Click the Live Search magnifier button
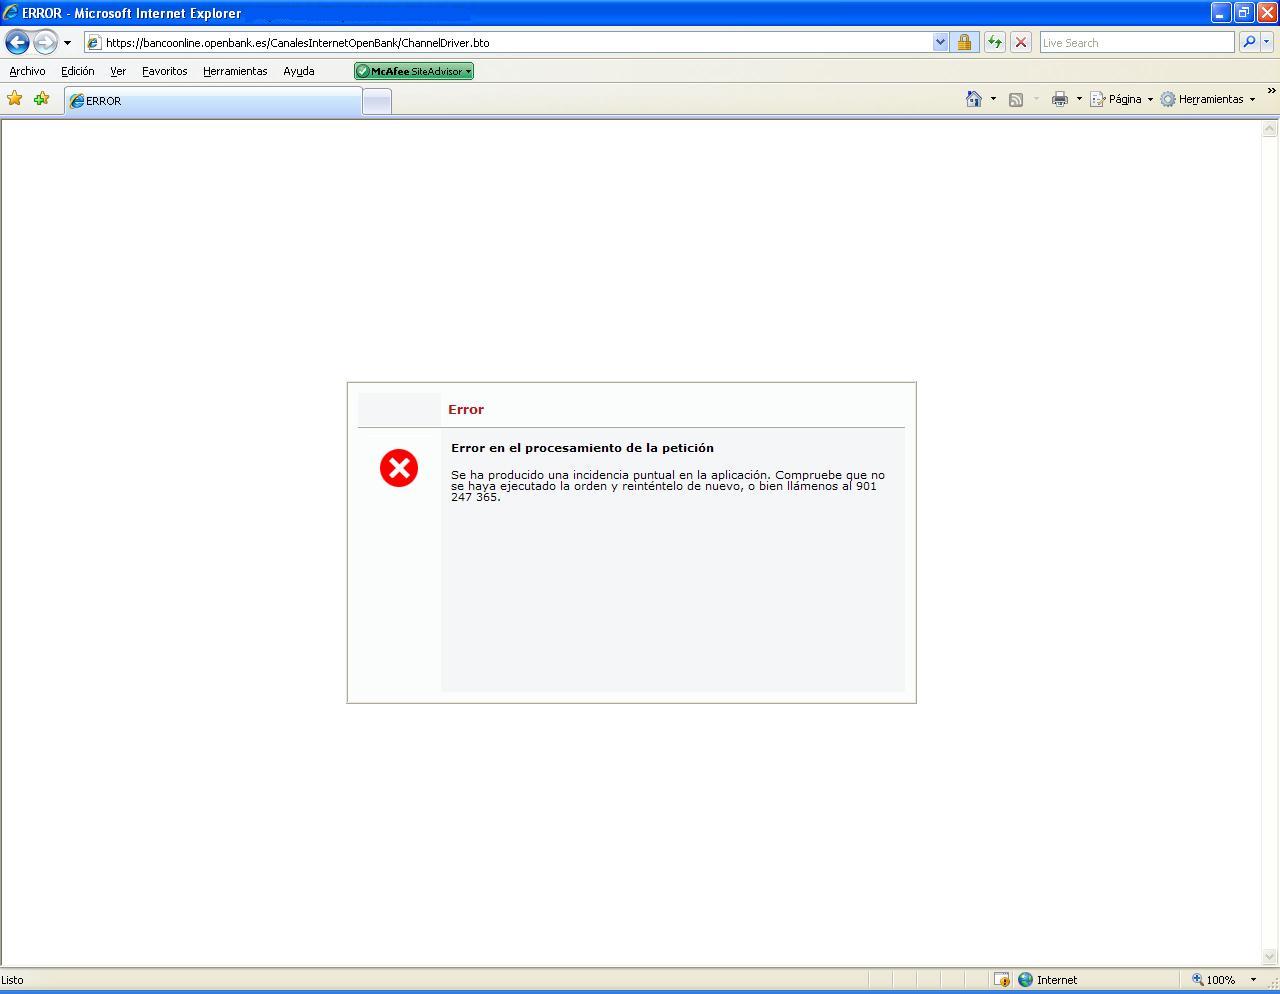 click(x=1248, y=42)
